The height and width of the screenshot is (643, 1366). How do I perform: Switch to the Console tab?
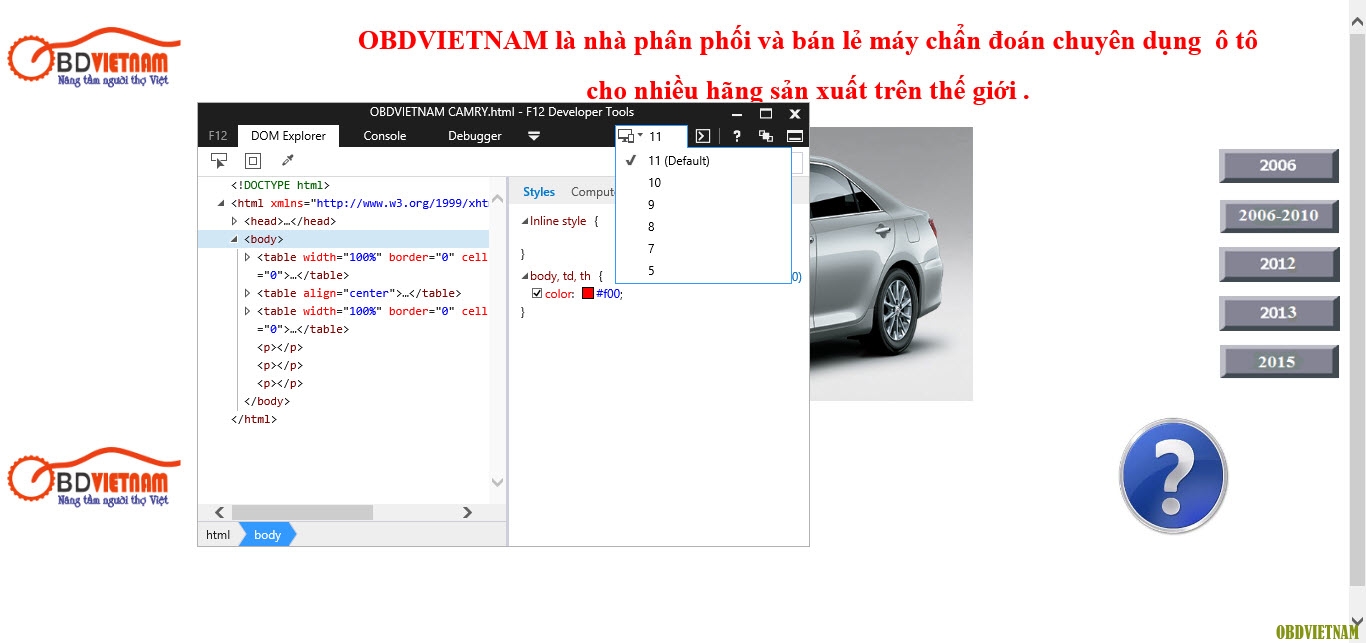(384, 136)
